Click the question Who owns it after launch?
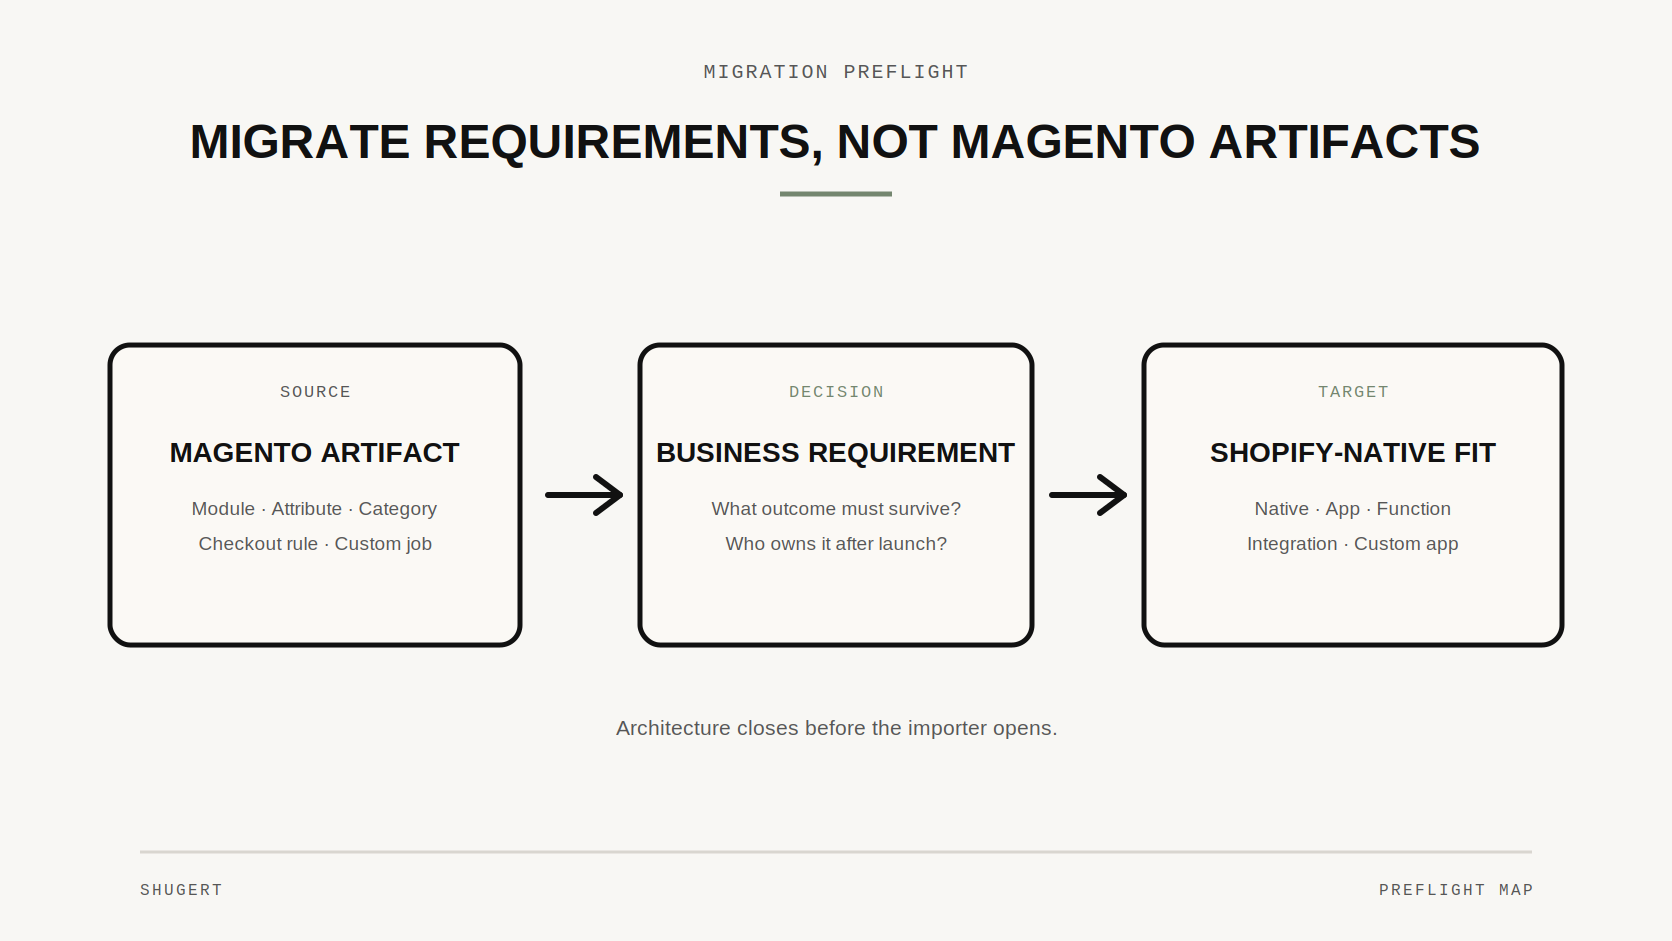 [836, 544]
